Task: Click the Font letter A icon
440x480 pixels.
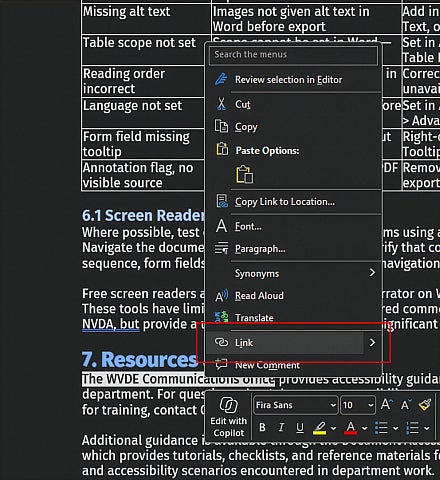Action: click(221, 226)
